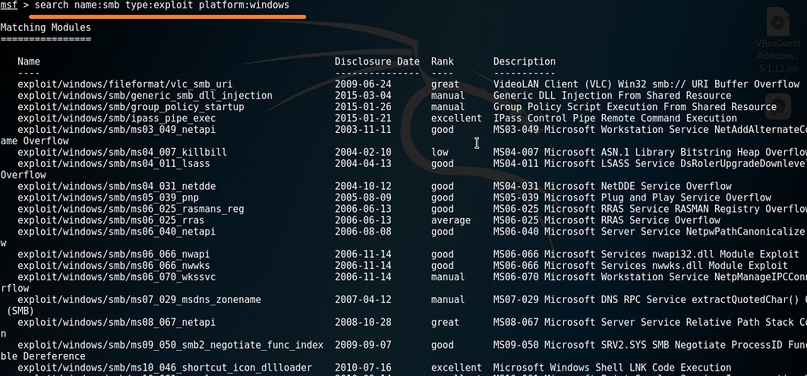Click the Description column header

(524, 62)
